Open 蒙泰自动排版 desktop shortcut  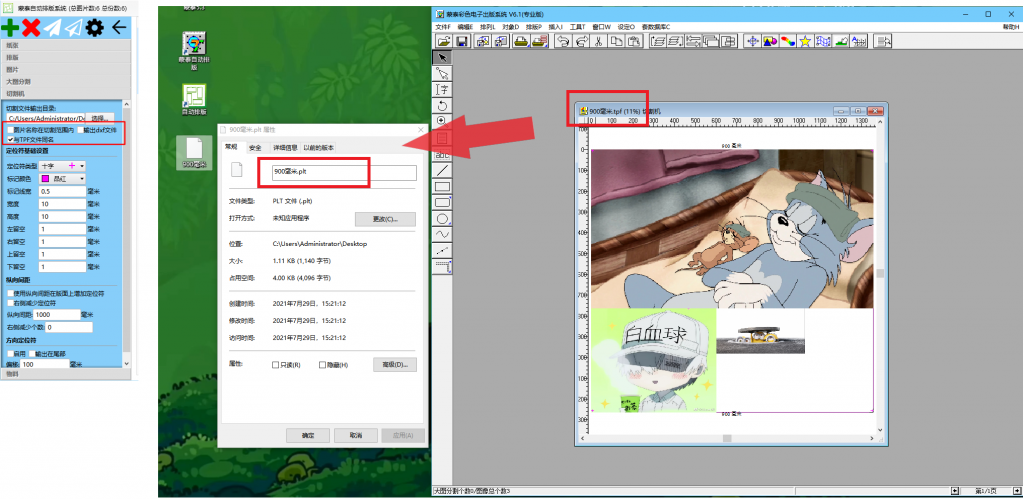195,50
